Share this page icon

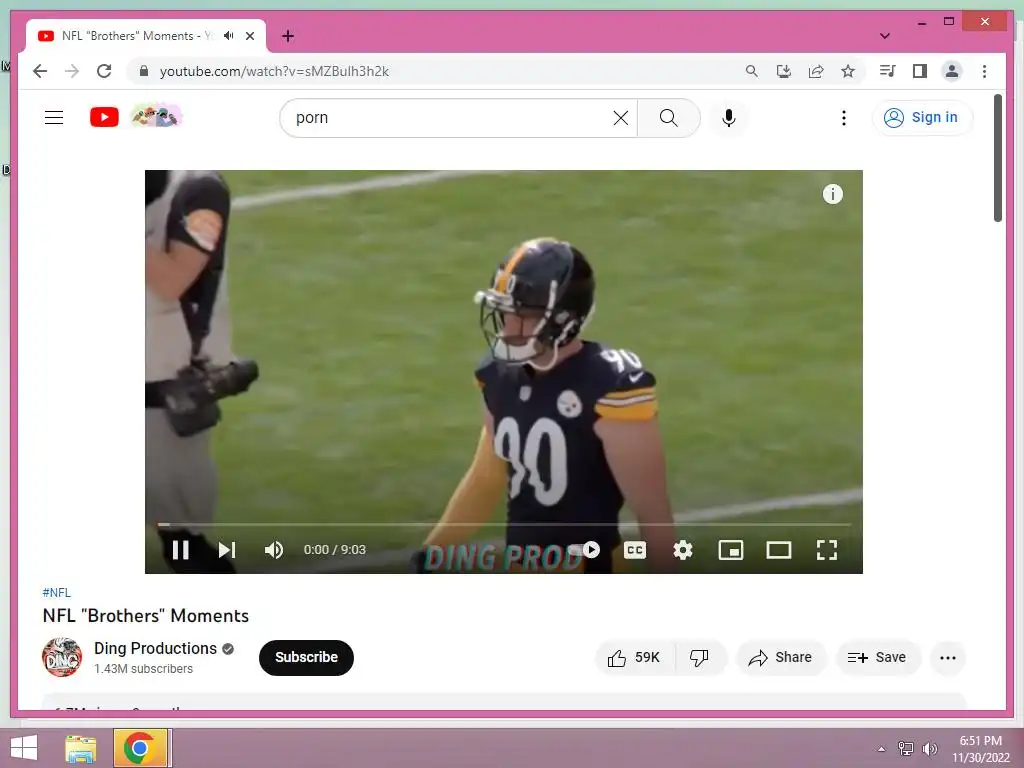[x=816, y=71]
